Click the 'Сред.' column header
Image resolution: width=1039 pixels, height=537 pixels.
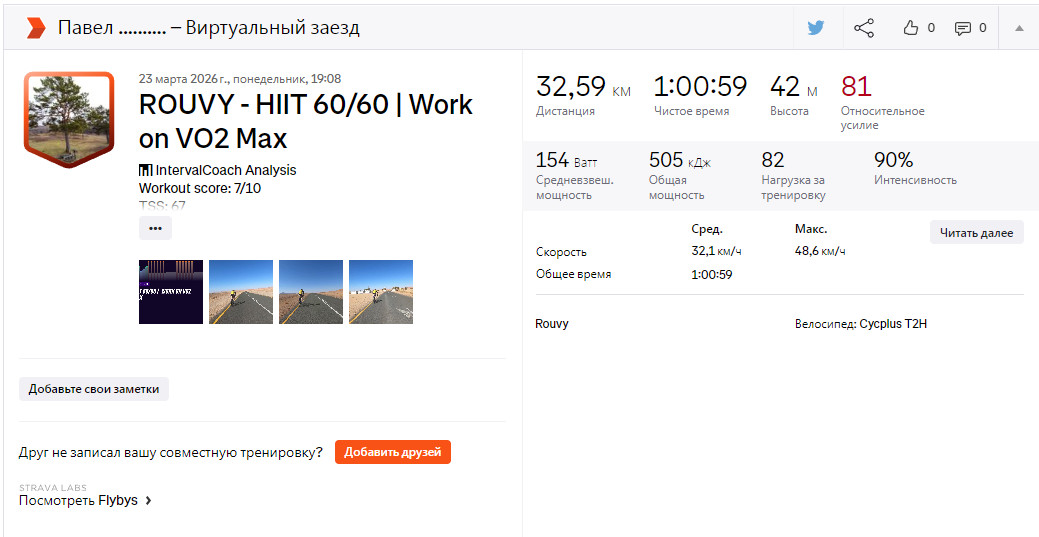(707, 229)
